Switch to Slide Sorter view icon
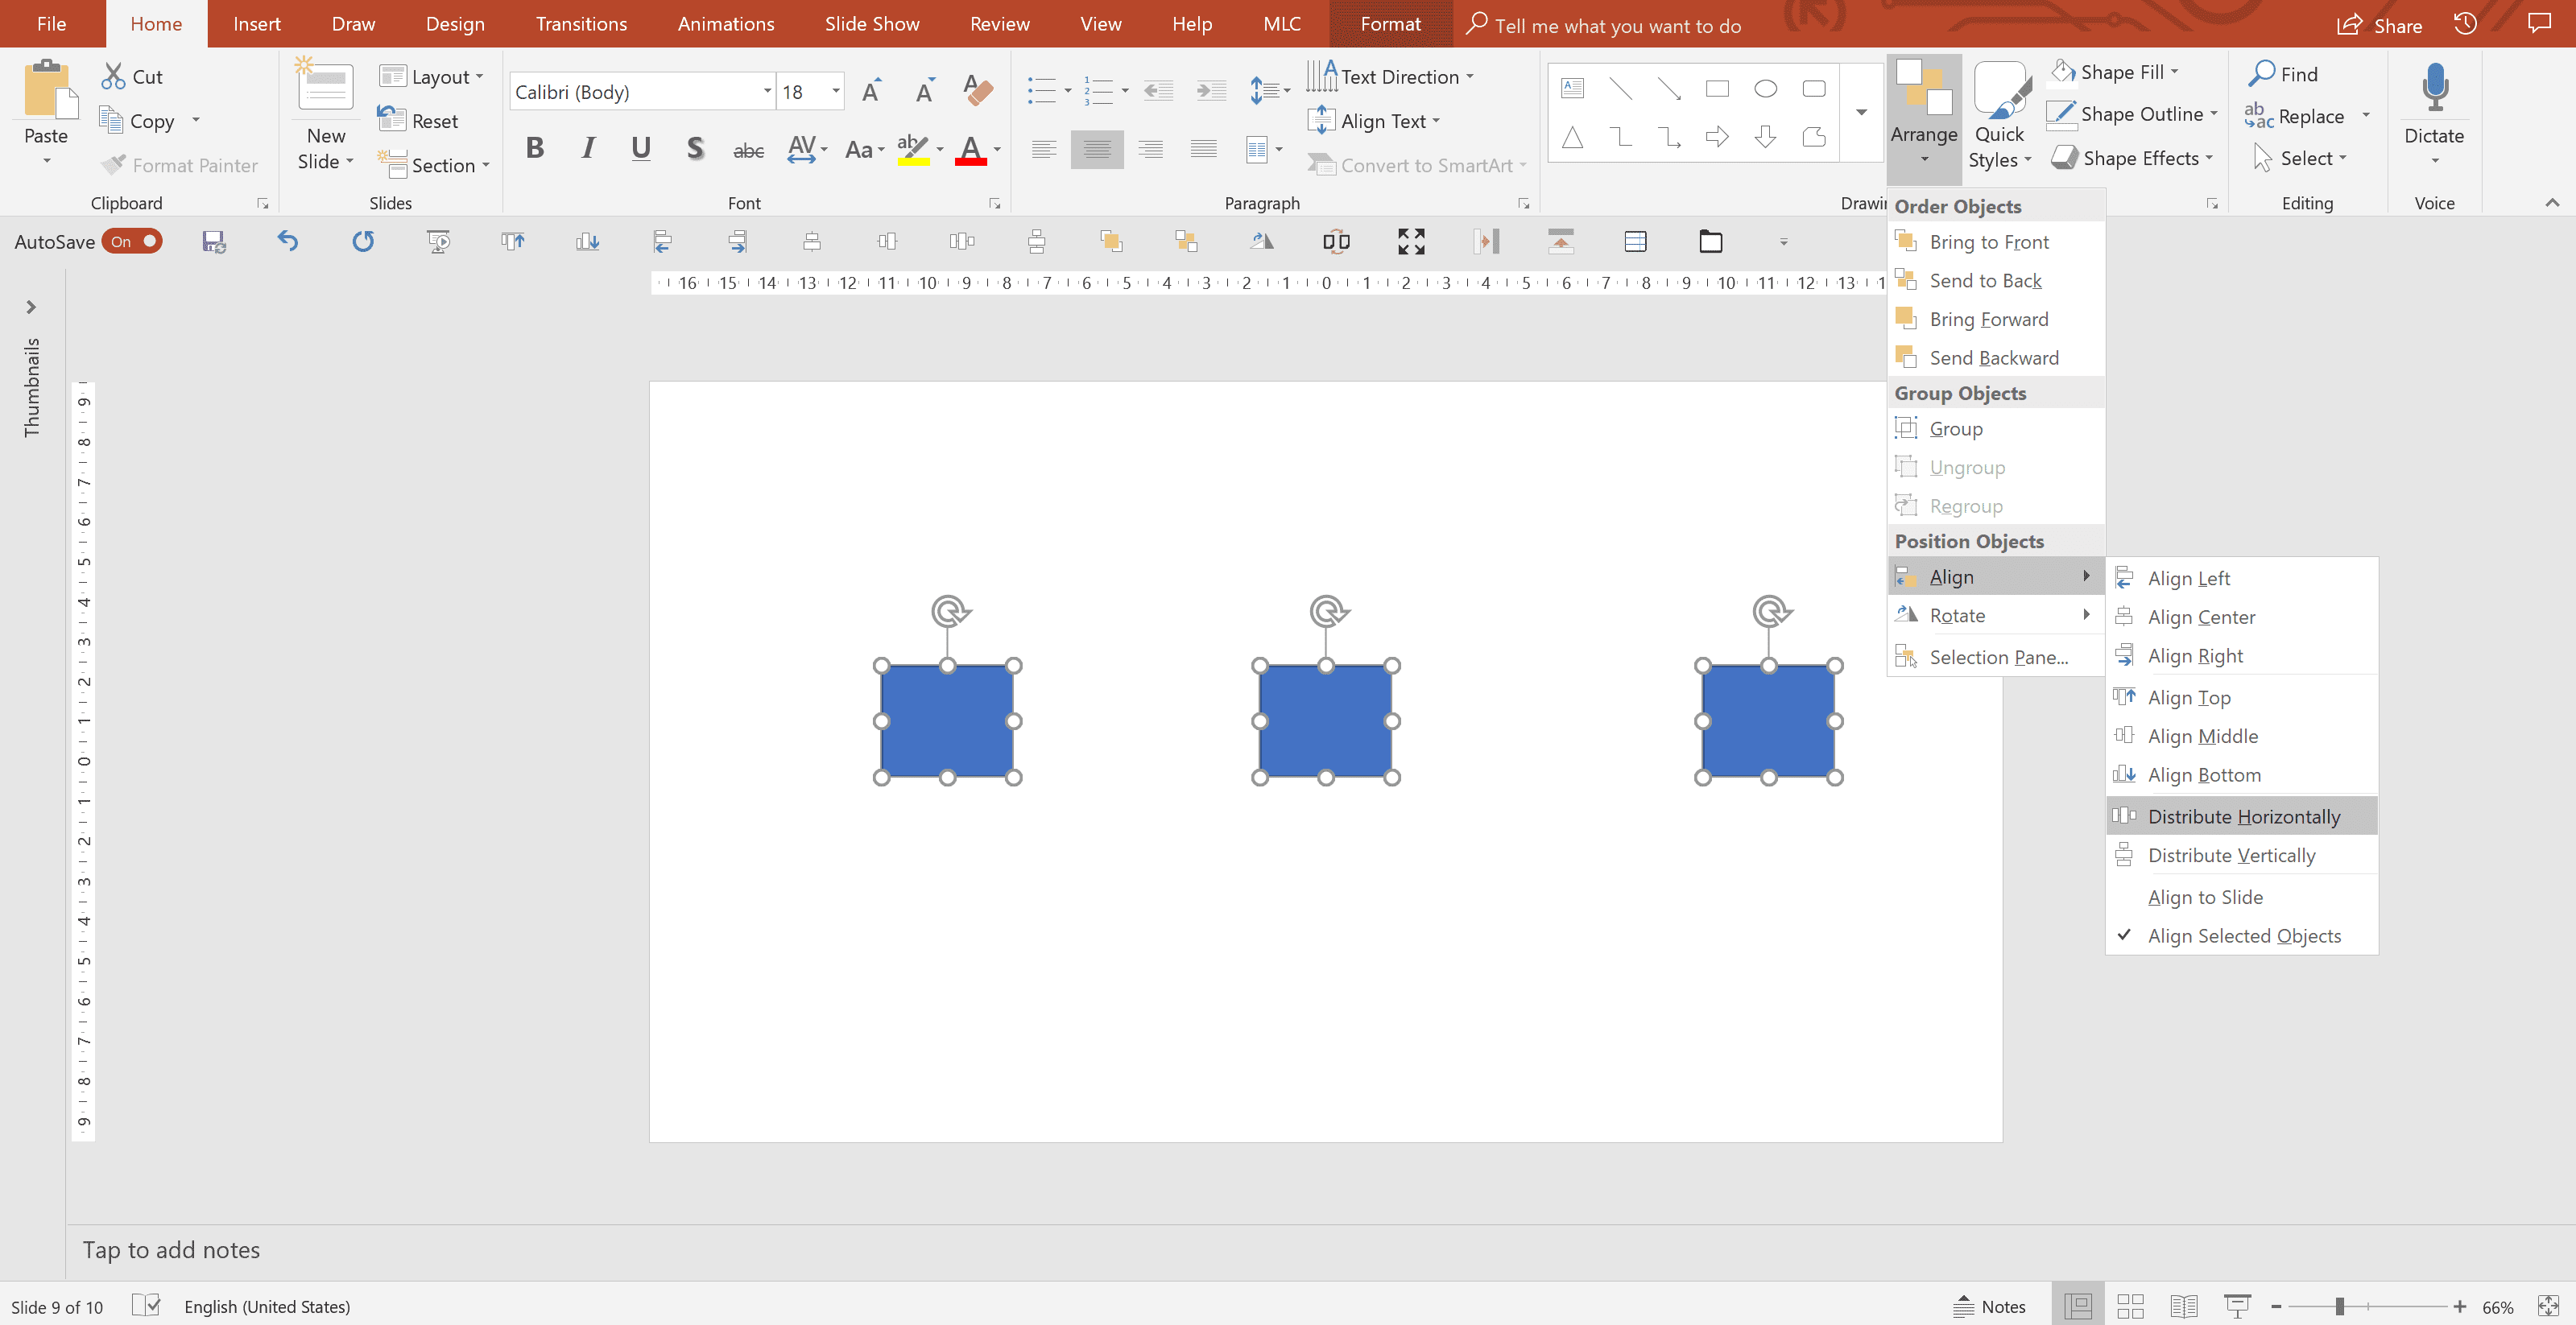 pos(2130,1306)
